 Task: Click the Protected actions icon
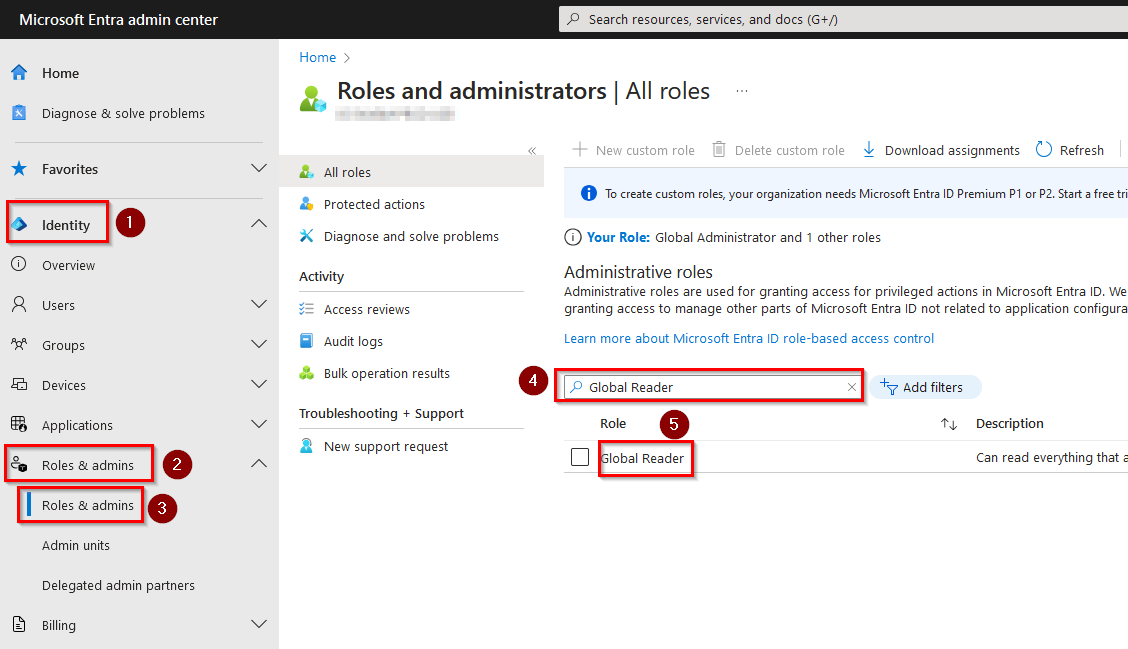307,204
